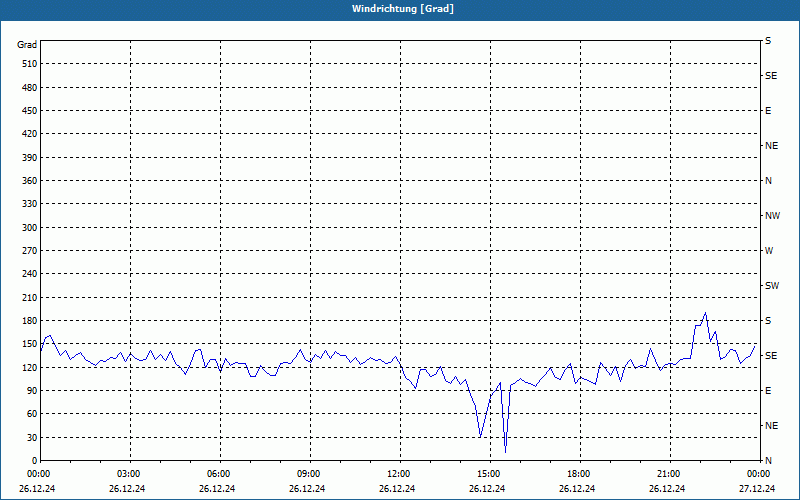Select the 180 y-axis label
The height and width of the screenshot is (500, 800).
30,321
